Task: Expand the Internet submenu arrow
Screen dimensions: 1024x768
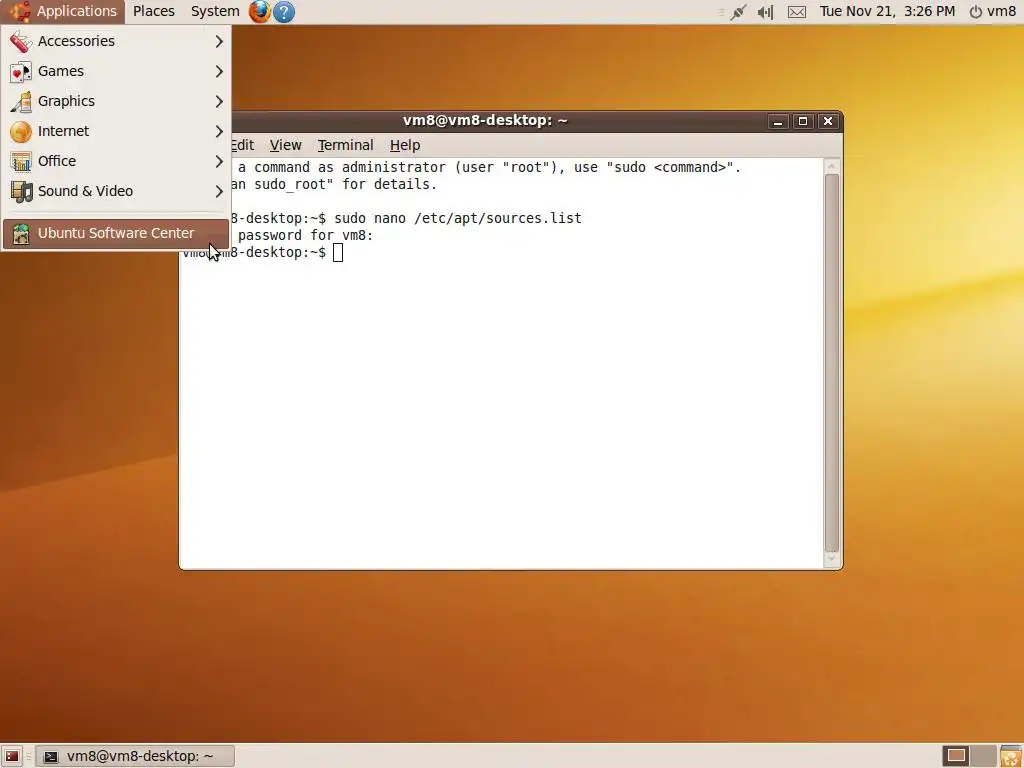Action: click(219, 131)
